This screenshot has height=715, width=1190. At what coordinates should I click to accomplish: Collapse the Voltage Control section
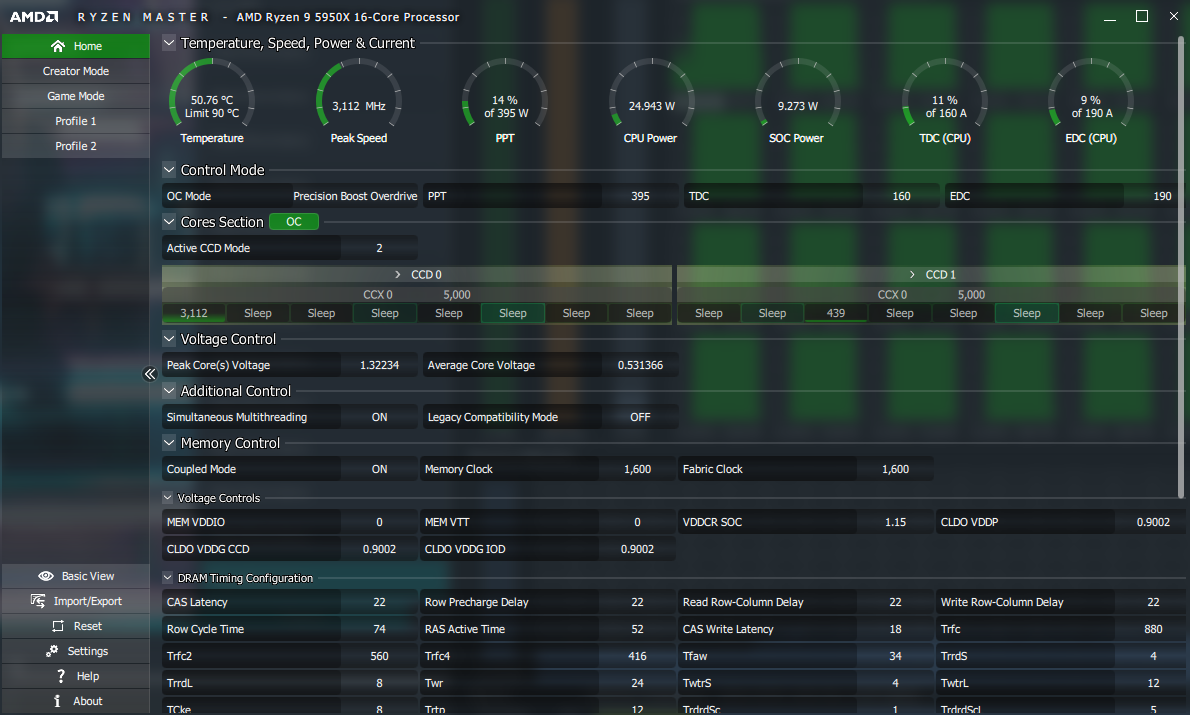click(x=169, y=339)
